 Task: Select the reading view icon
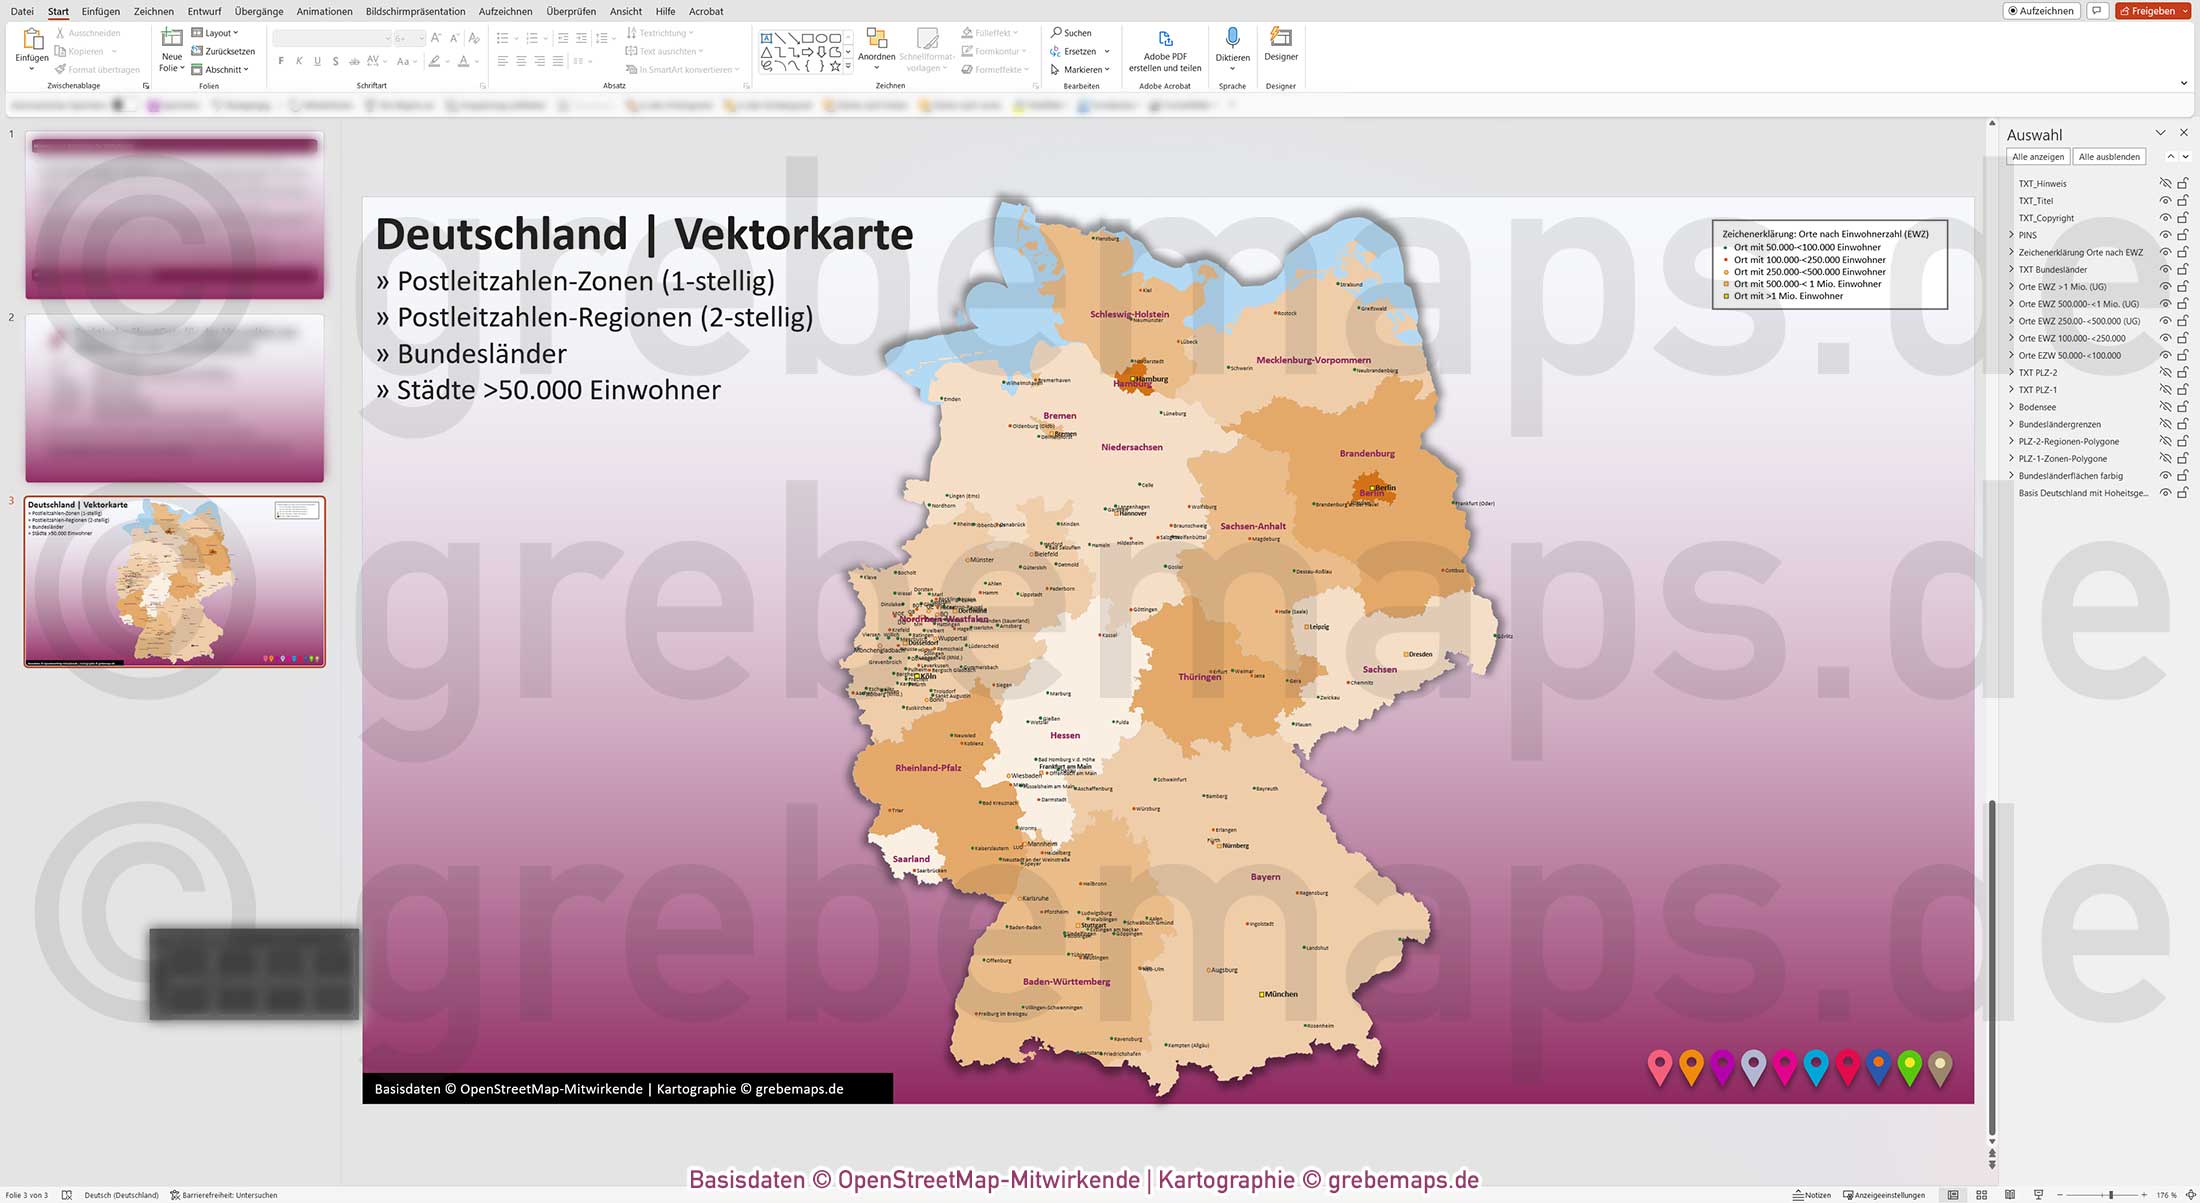[x=2010, y=1194]
